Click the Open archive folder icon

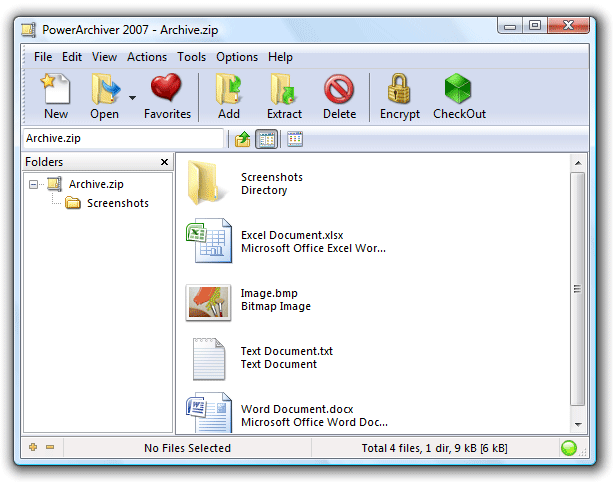click(105, 89)
